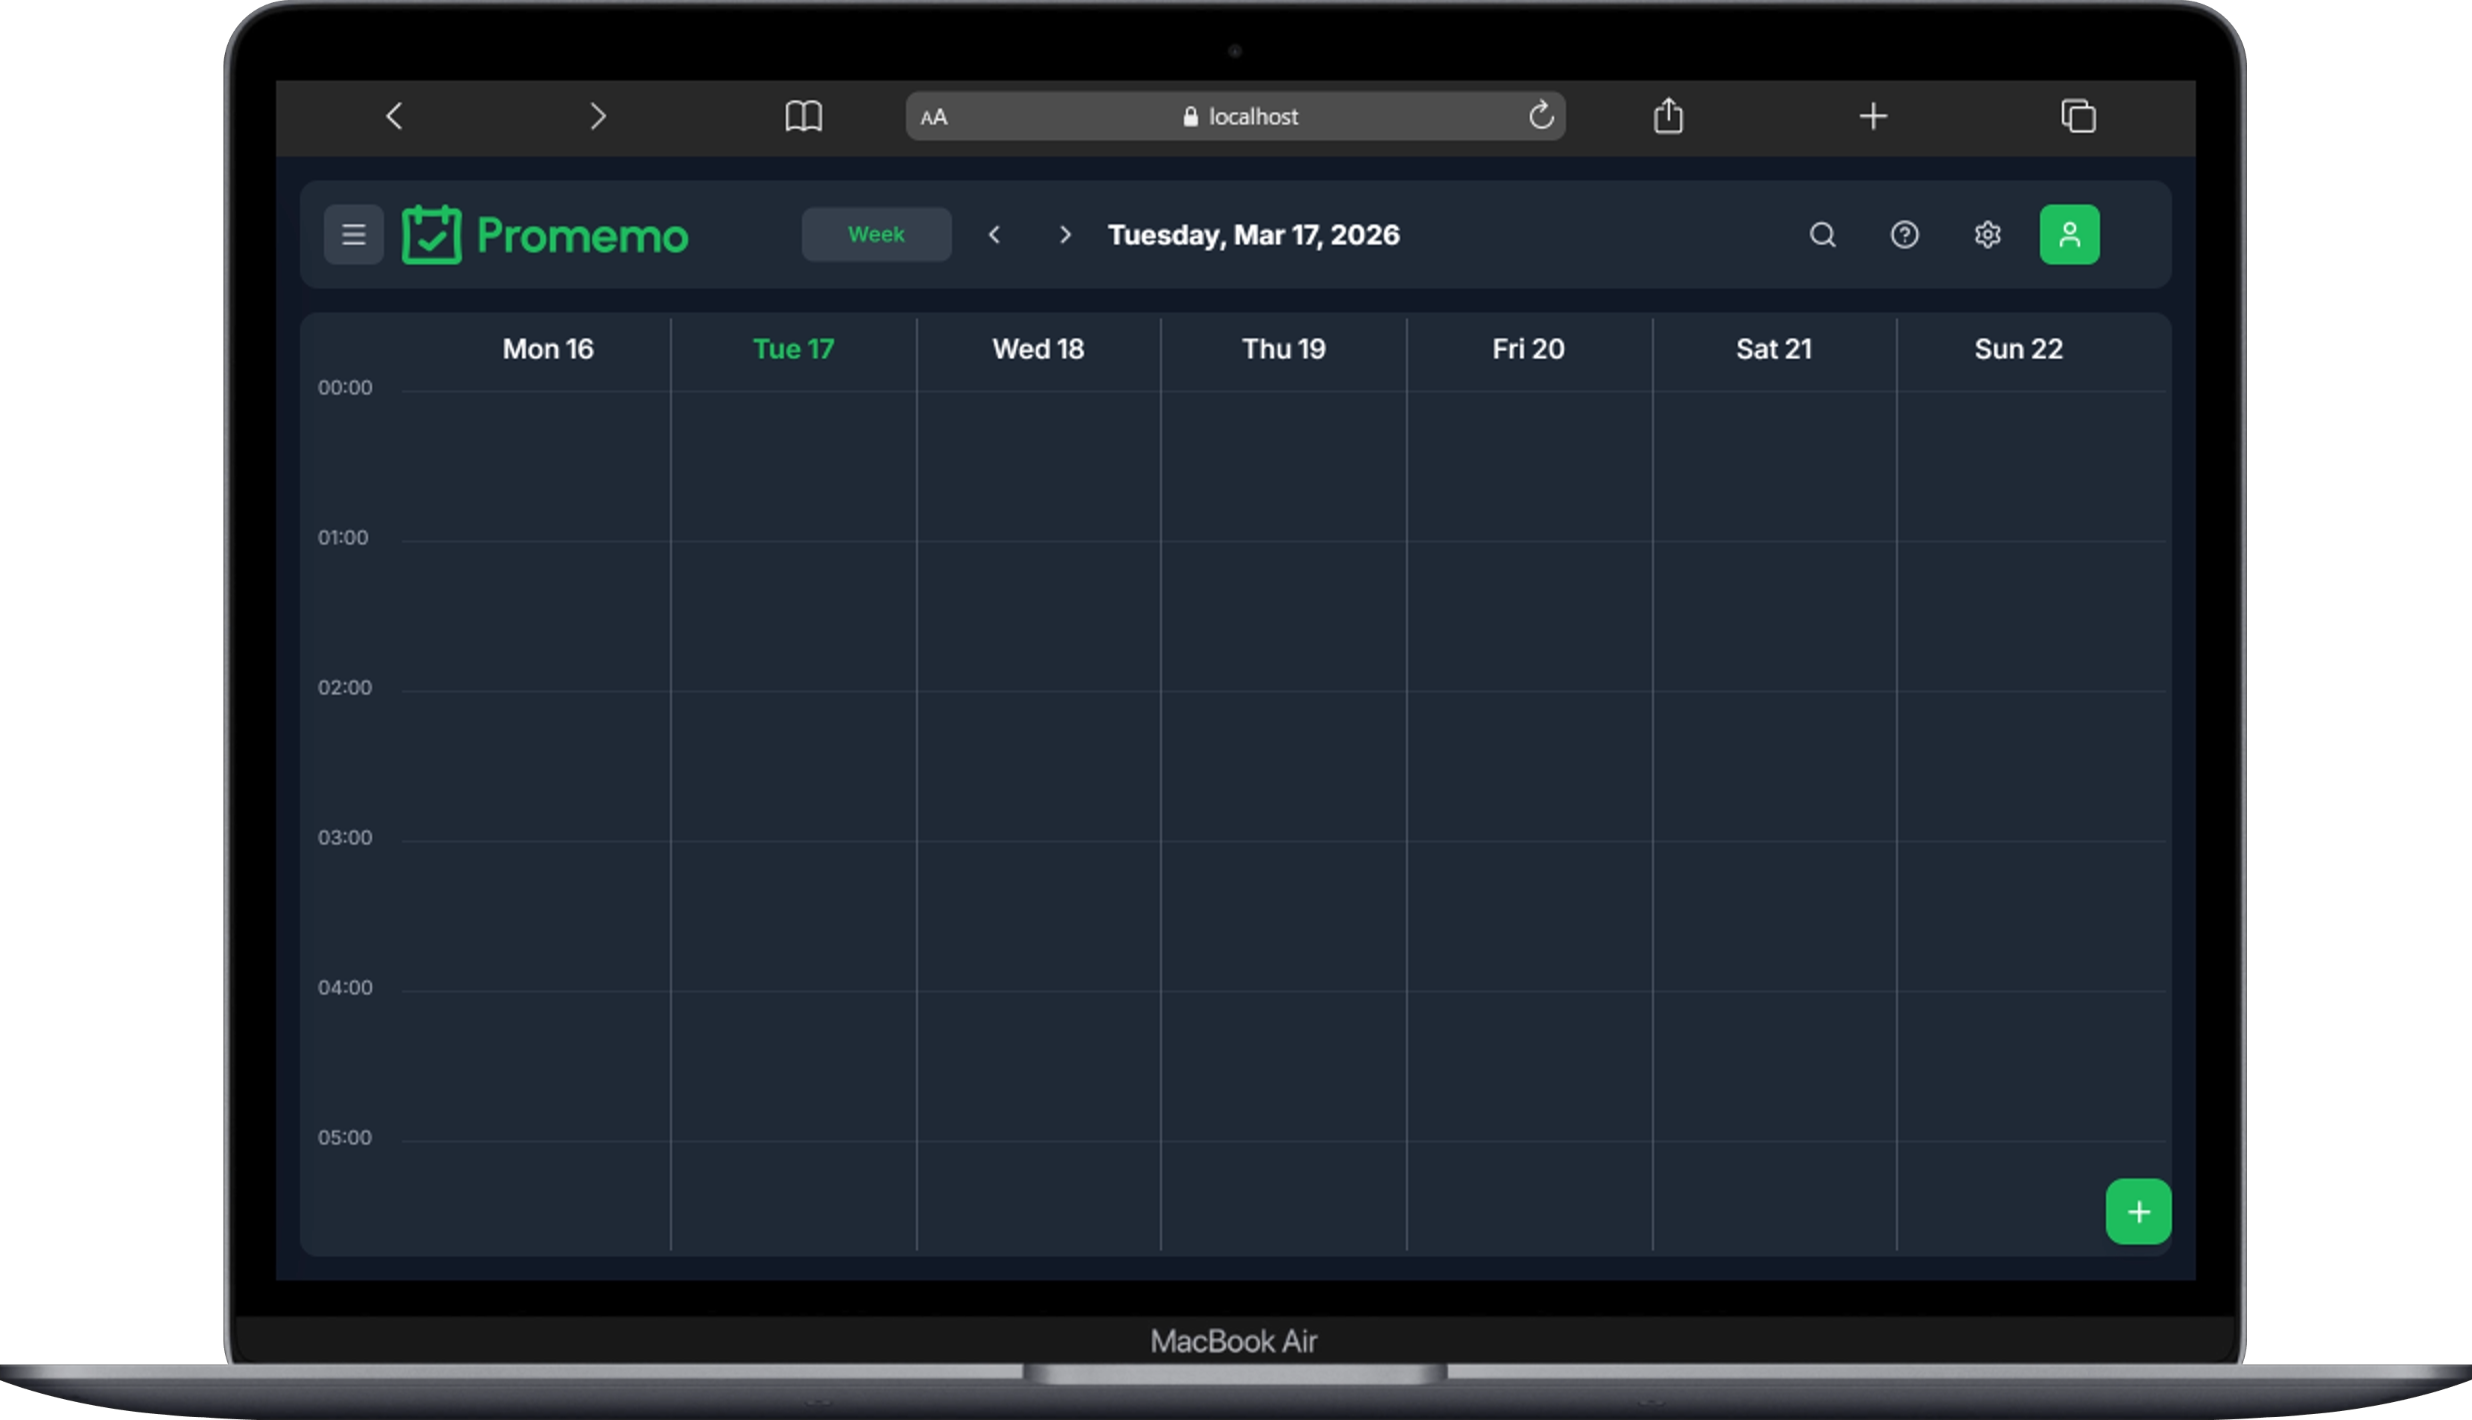
Task: Open a new browser tab
Action: tap(1872, 116)
